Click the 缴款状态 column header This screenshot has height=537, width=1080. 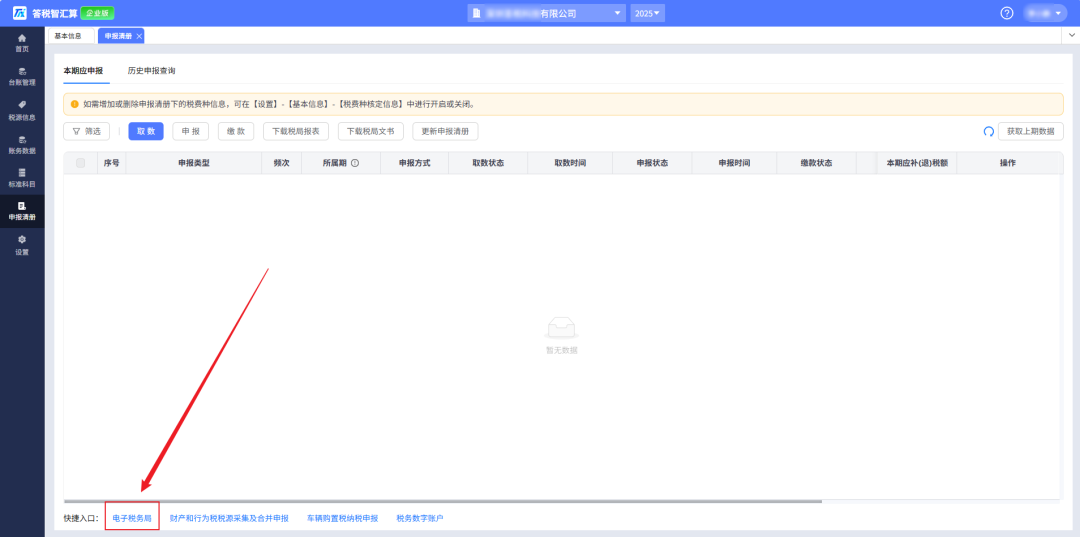(816, 163)
